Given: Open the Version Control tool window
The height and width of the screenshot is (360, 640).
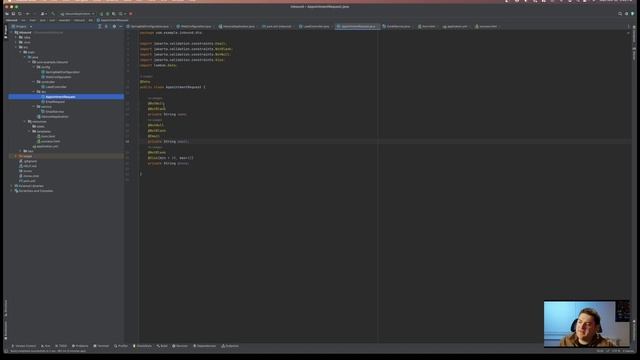Looking at the screenshot, I should point(24,346).
